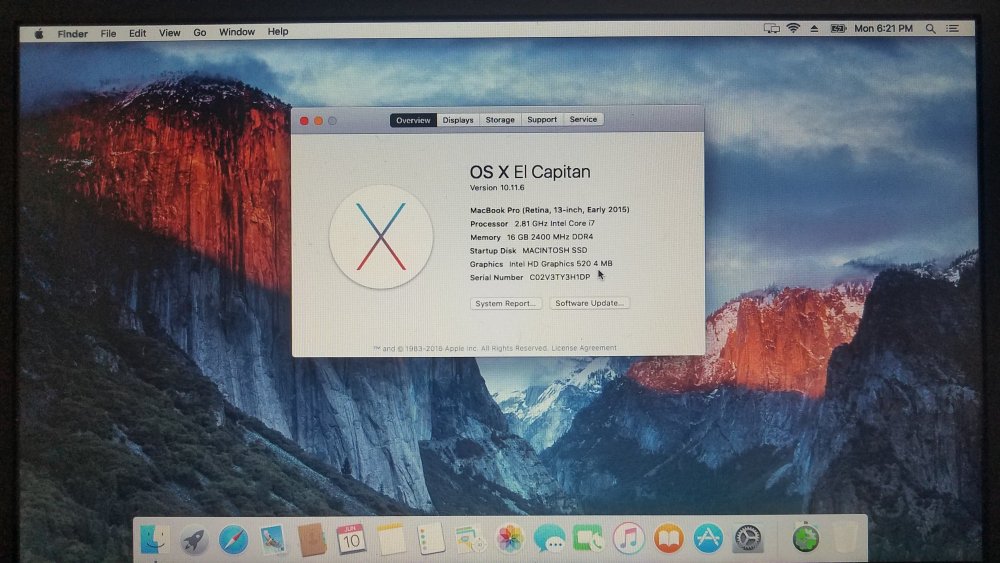1000x563 pixels.
Task: Open the Window menu
Action: (237, 32)
